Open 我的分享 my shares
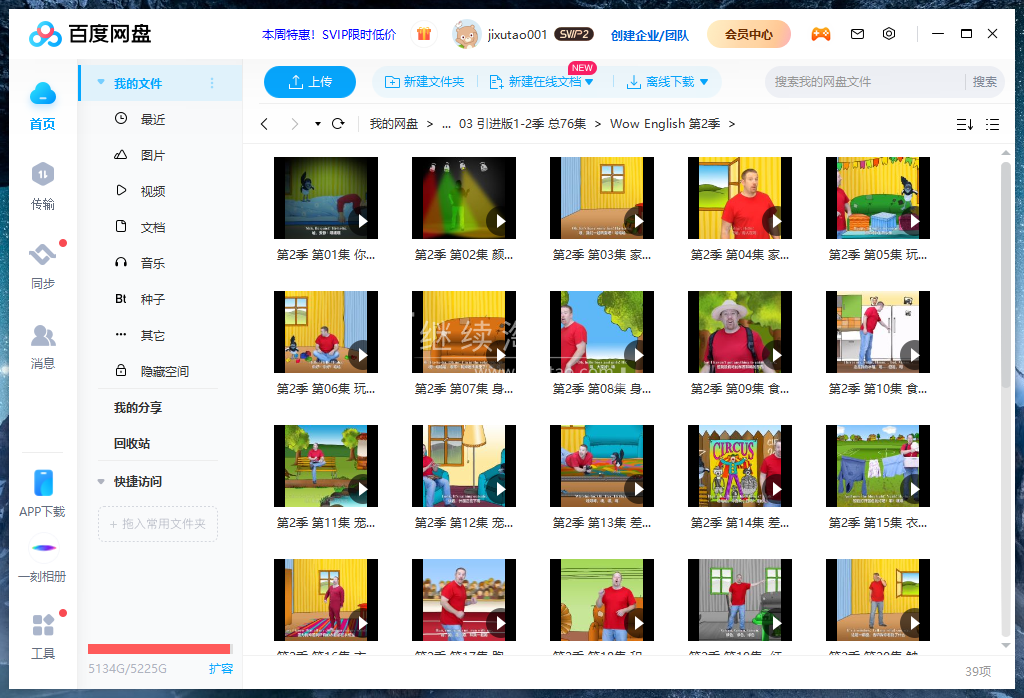The image size is (1024, 698). click(x=138, y=408)
